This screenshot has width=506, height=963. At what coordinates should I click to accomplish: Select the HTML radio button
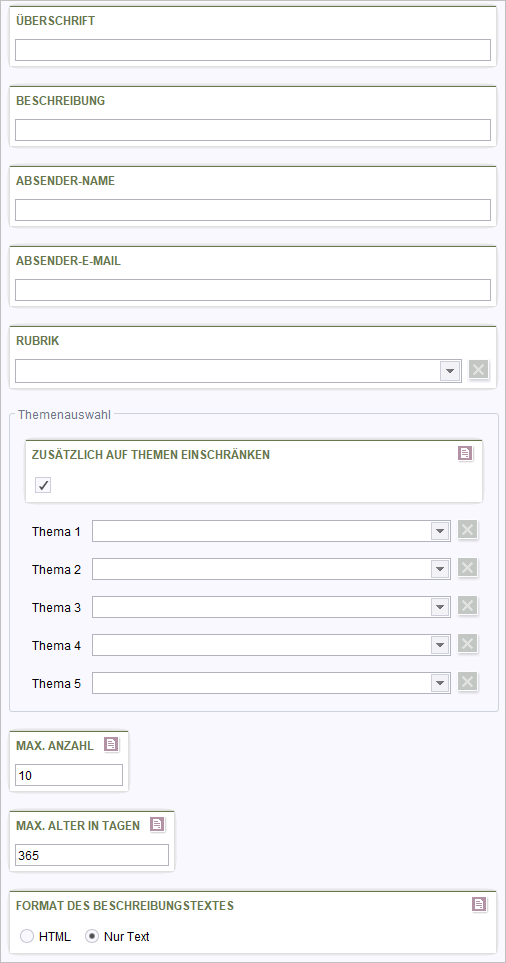click(27, 937)
